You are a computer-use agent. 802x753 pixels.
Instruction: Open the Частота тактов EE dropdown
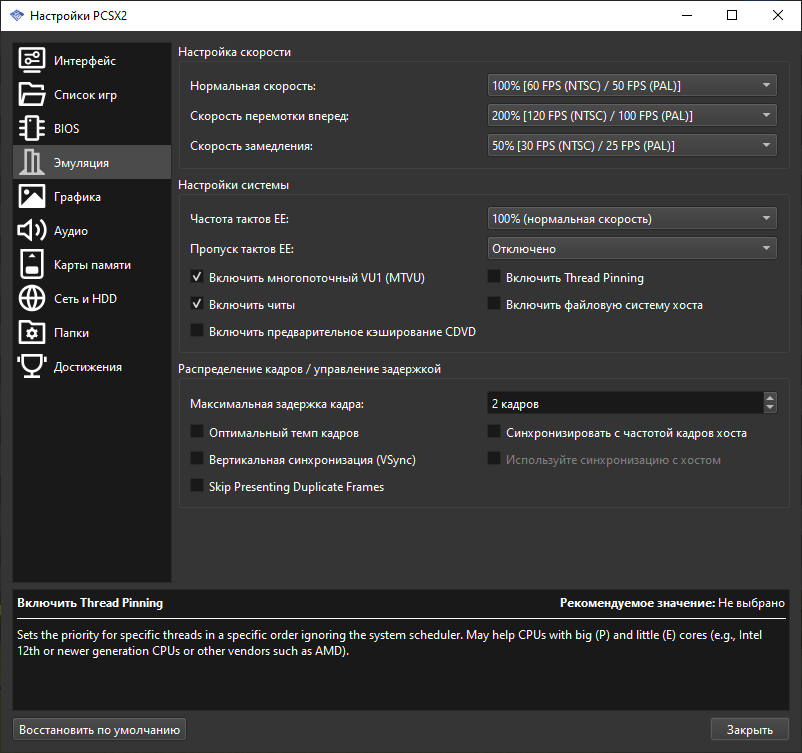(x=632, y=218)
